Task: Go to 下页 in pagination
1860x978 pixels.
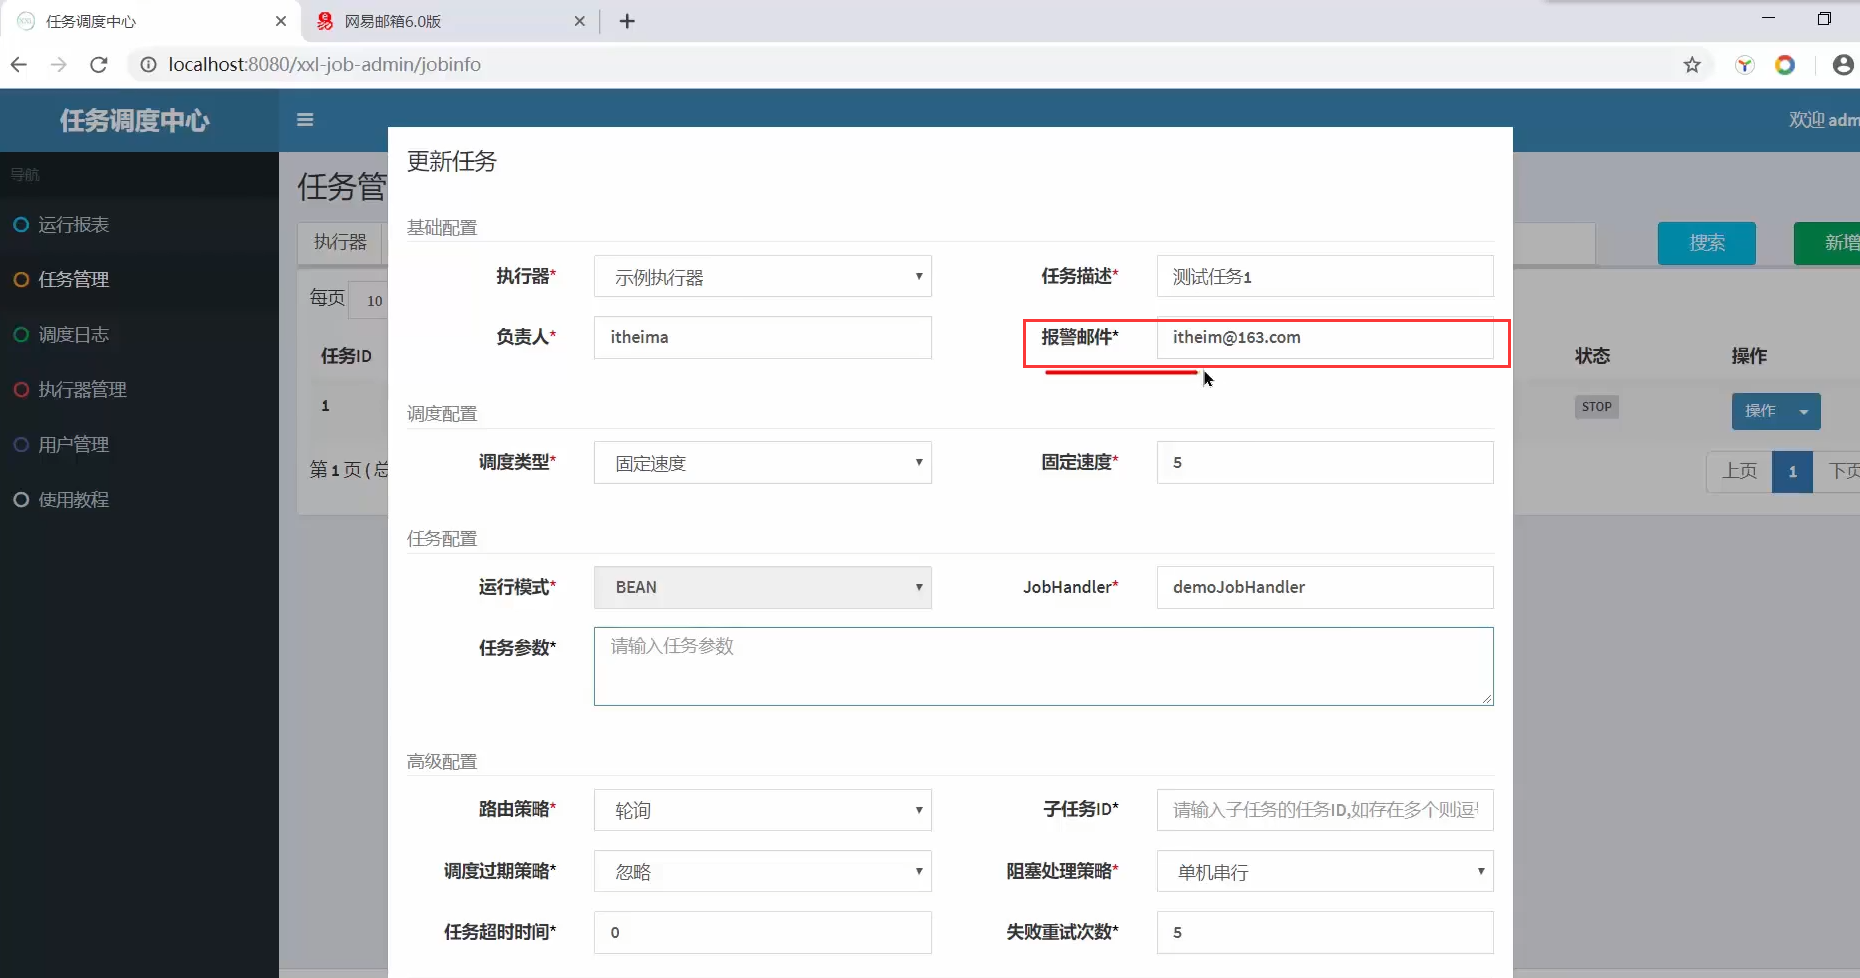Action: coord(1838,471)
